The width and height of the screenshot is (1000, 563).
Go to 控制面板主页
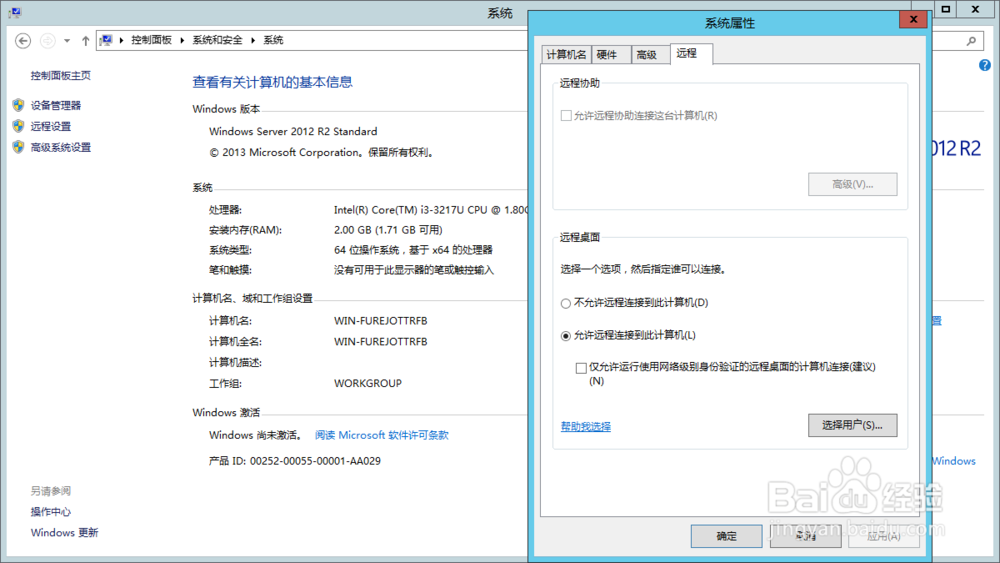coord(61,75)
